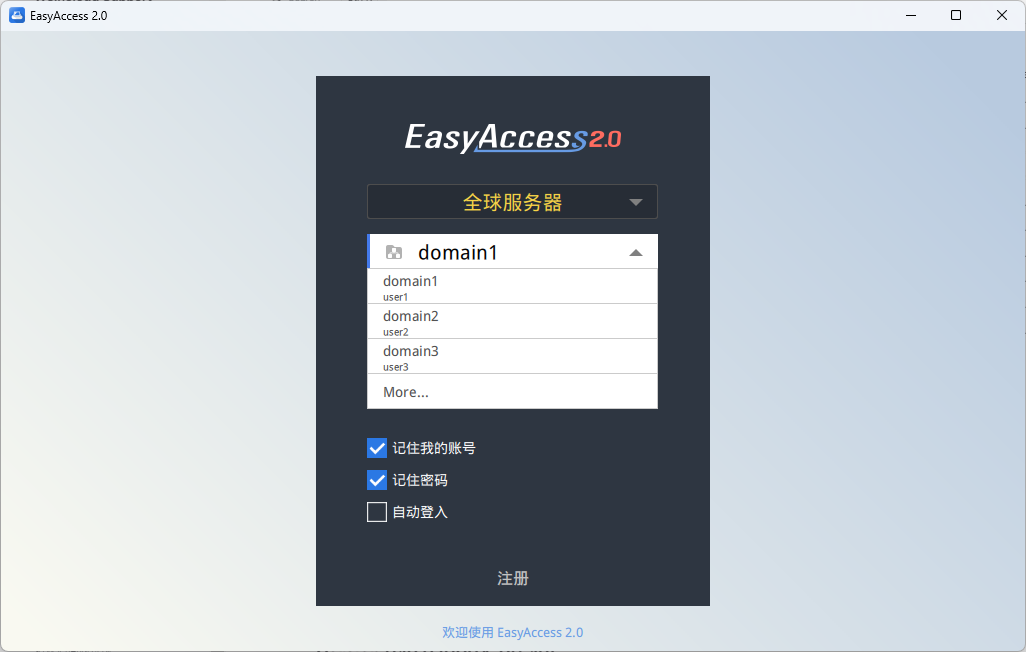The image size is (1026, 652).
Task: Open 欢迎使用 EasyAccess 2.0 link
Action: [x=512, y=632]
